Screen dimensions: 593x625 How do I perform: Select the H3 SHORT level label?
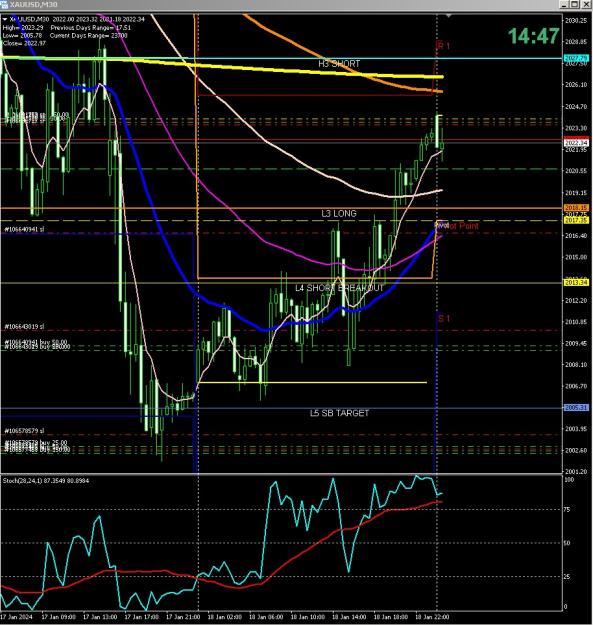point(339,64)
